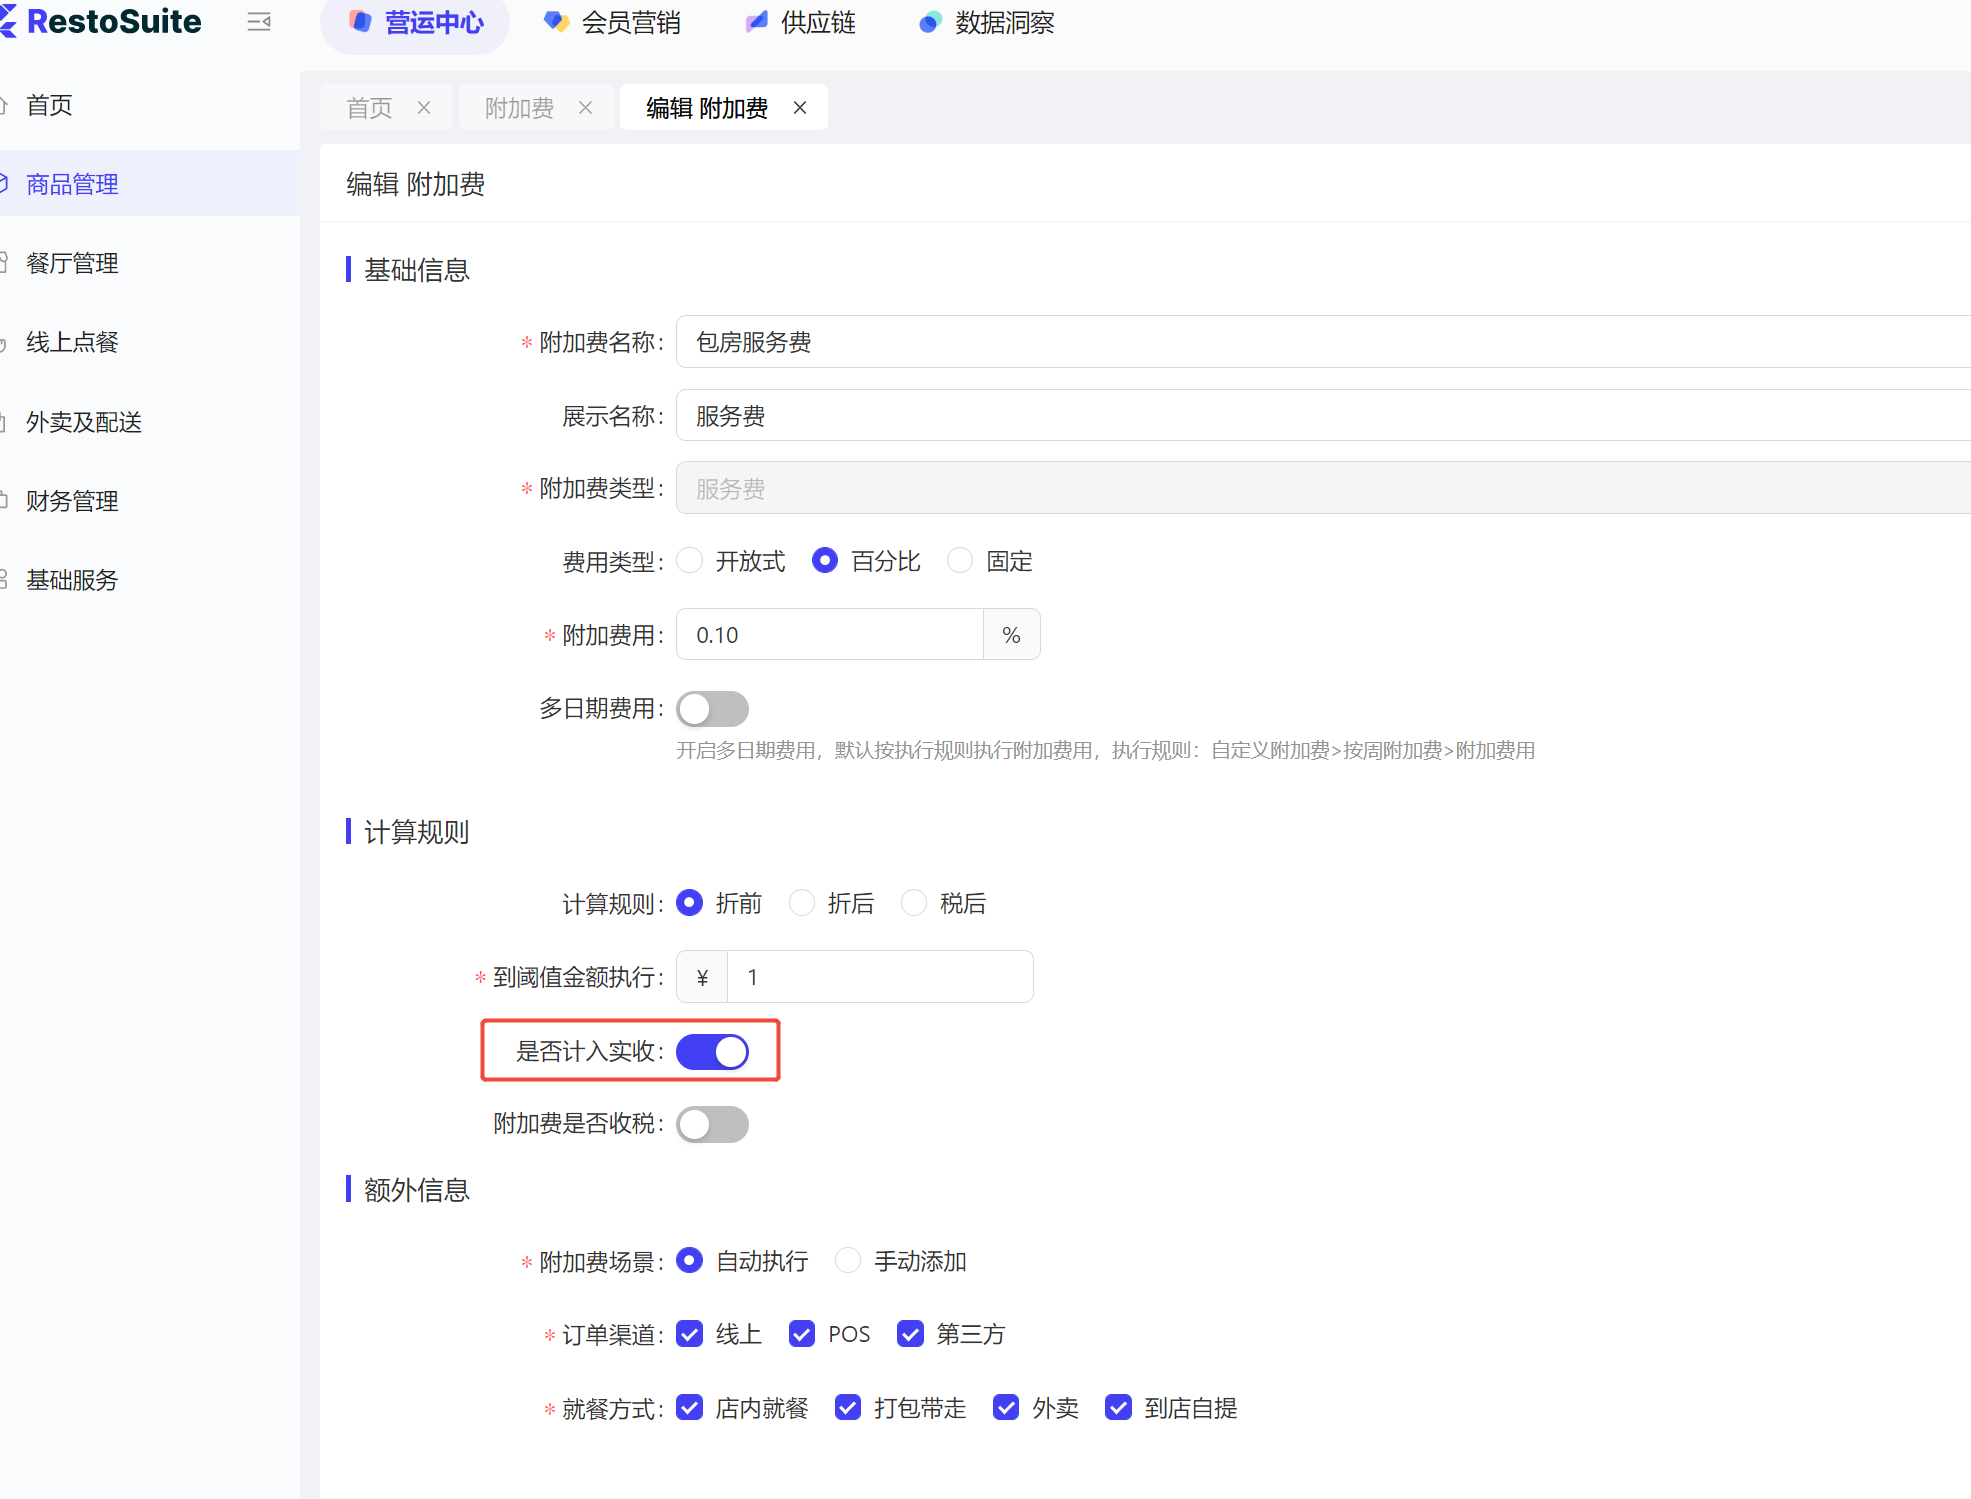Screen dimensions: 1971x1499
Task: Switch to the 附加费 tab
Action: 519,108
